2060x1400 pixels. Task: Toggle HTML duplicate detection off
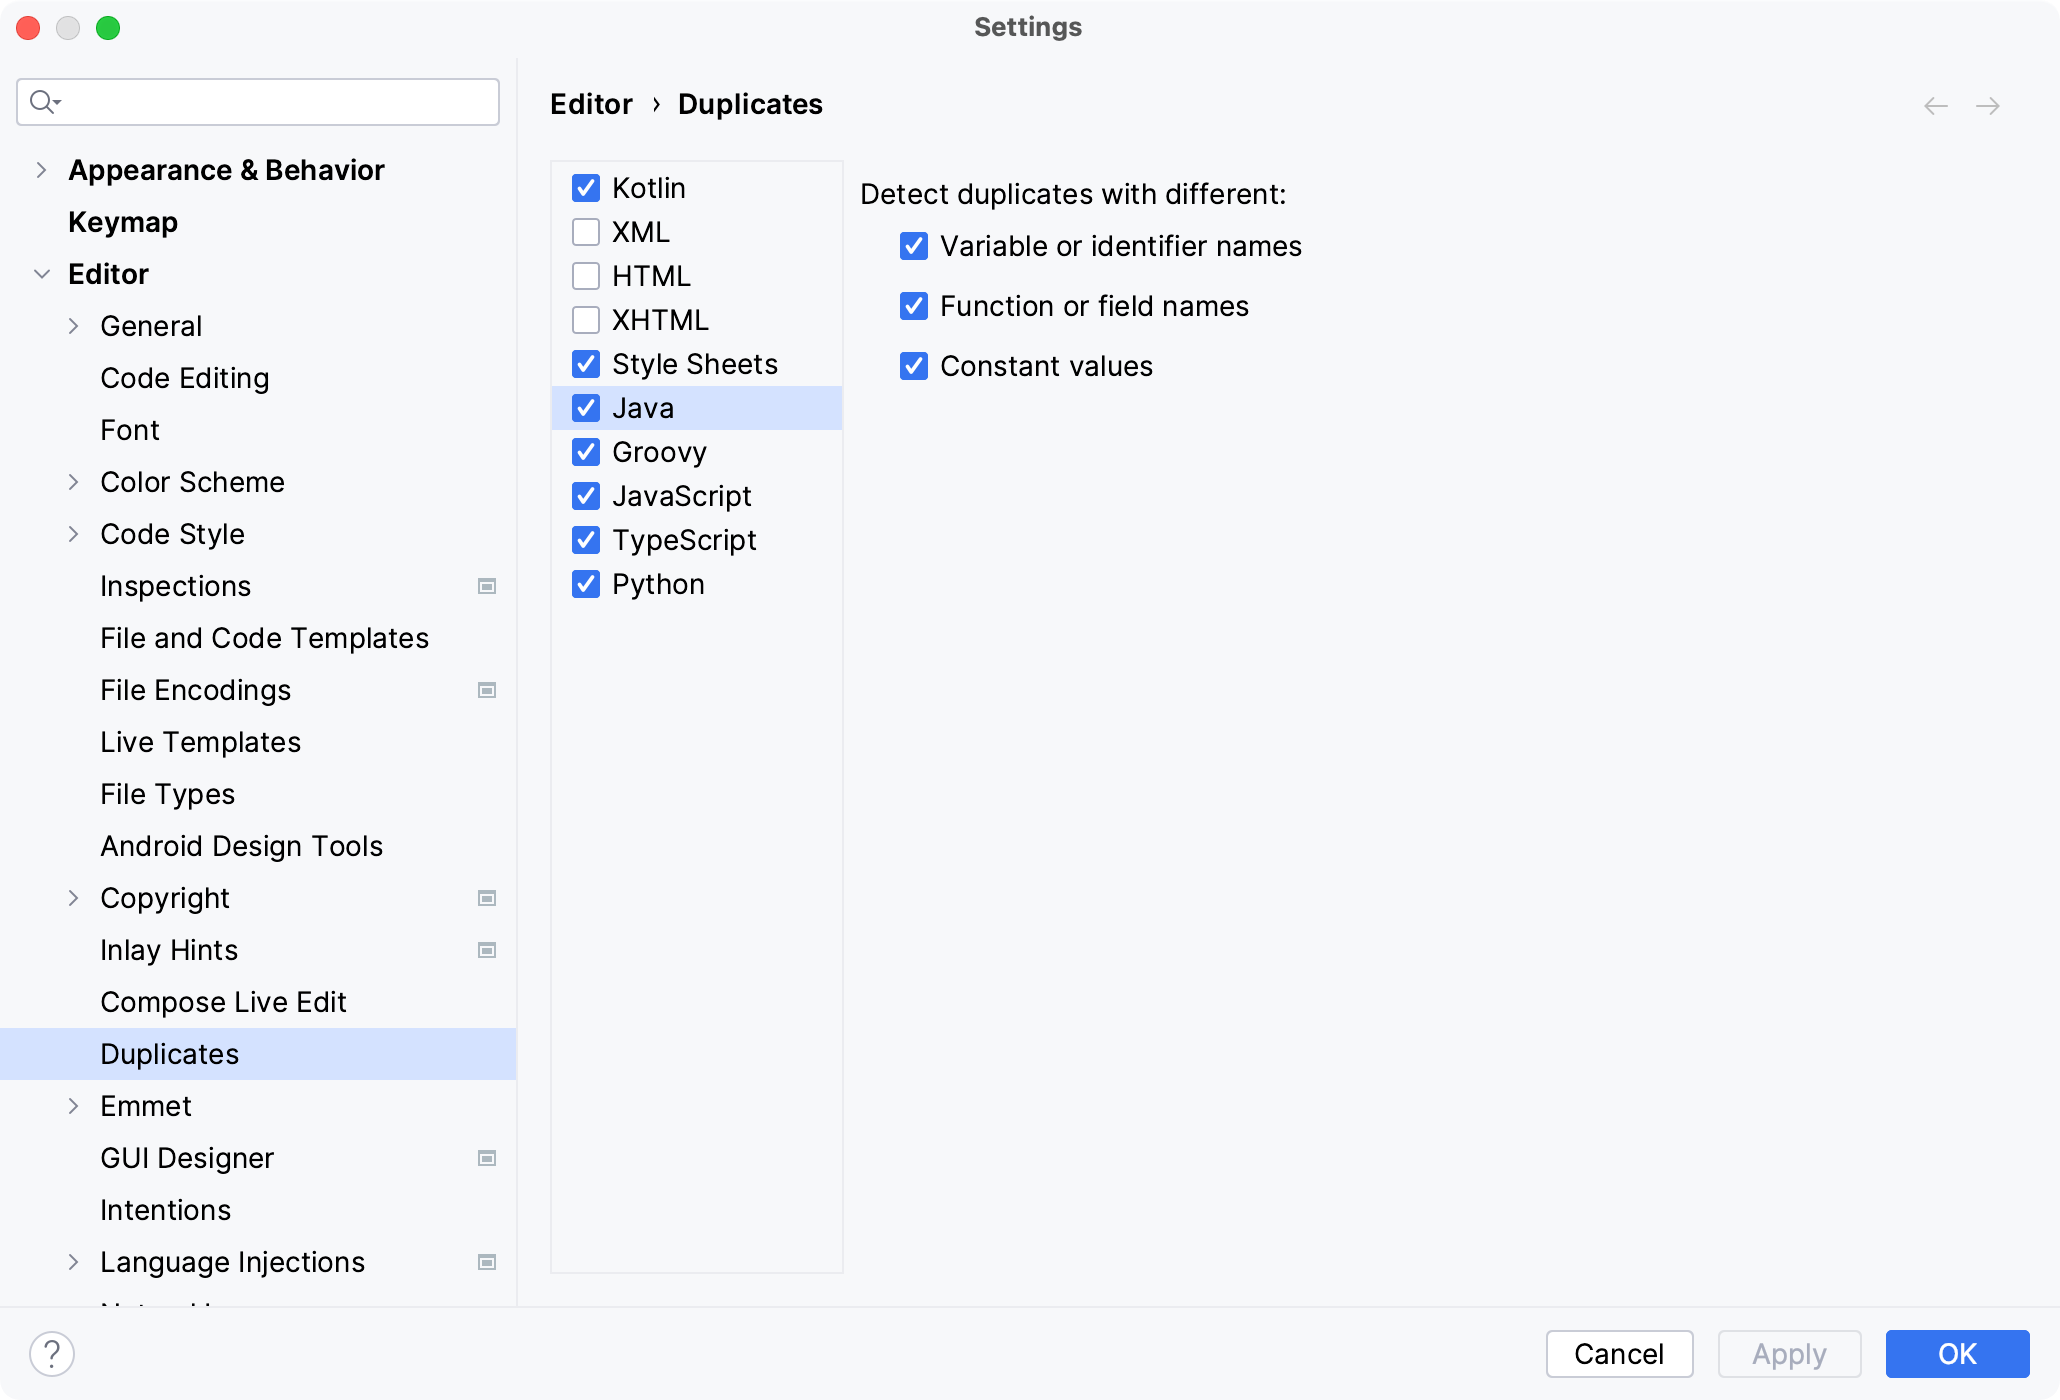pyautogui.click(x=587, y=277)
